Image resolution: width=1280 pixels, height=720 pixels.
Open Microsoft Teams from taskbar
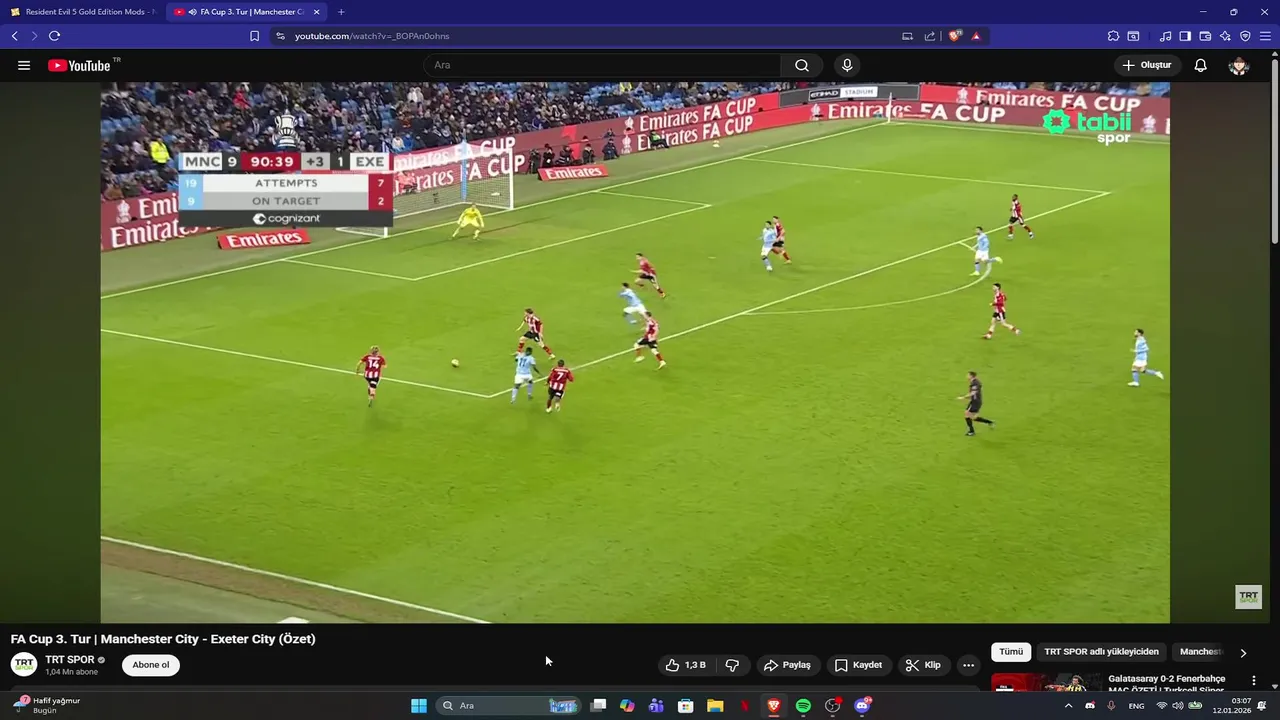[656, 706]
